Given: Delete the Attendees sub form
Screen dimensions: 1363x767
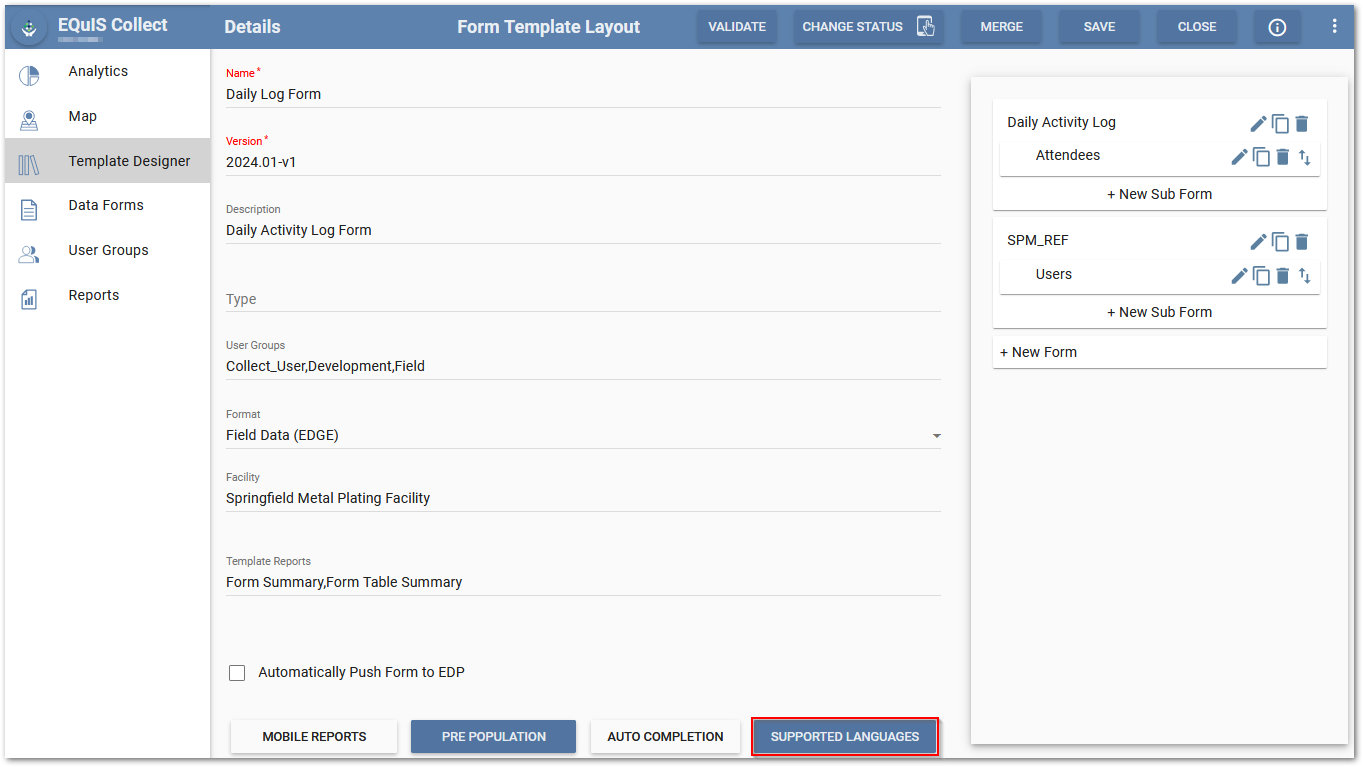Looking at the screenshot, I should click(1283, 157).
